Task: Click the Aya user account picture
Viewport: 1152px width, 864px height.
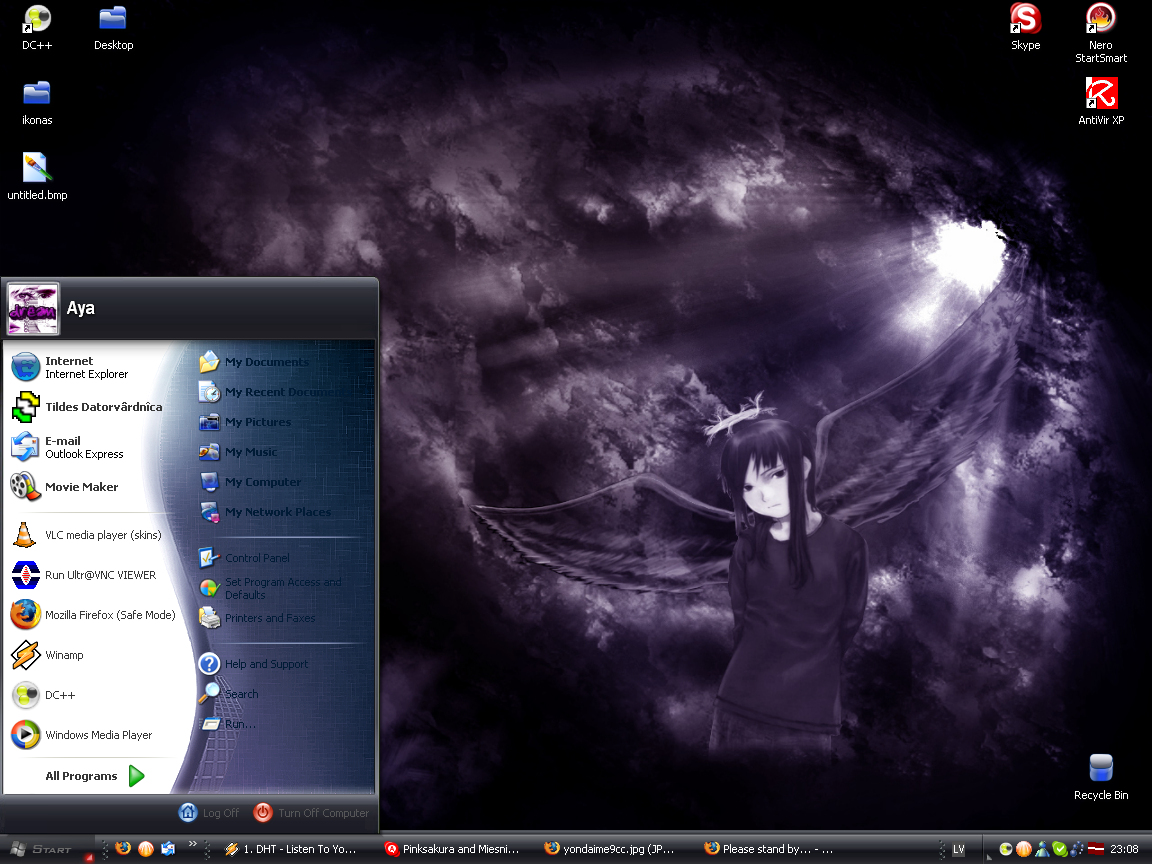Action: 32,309
